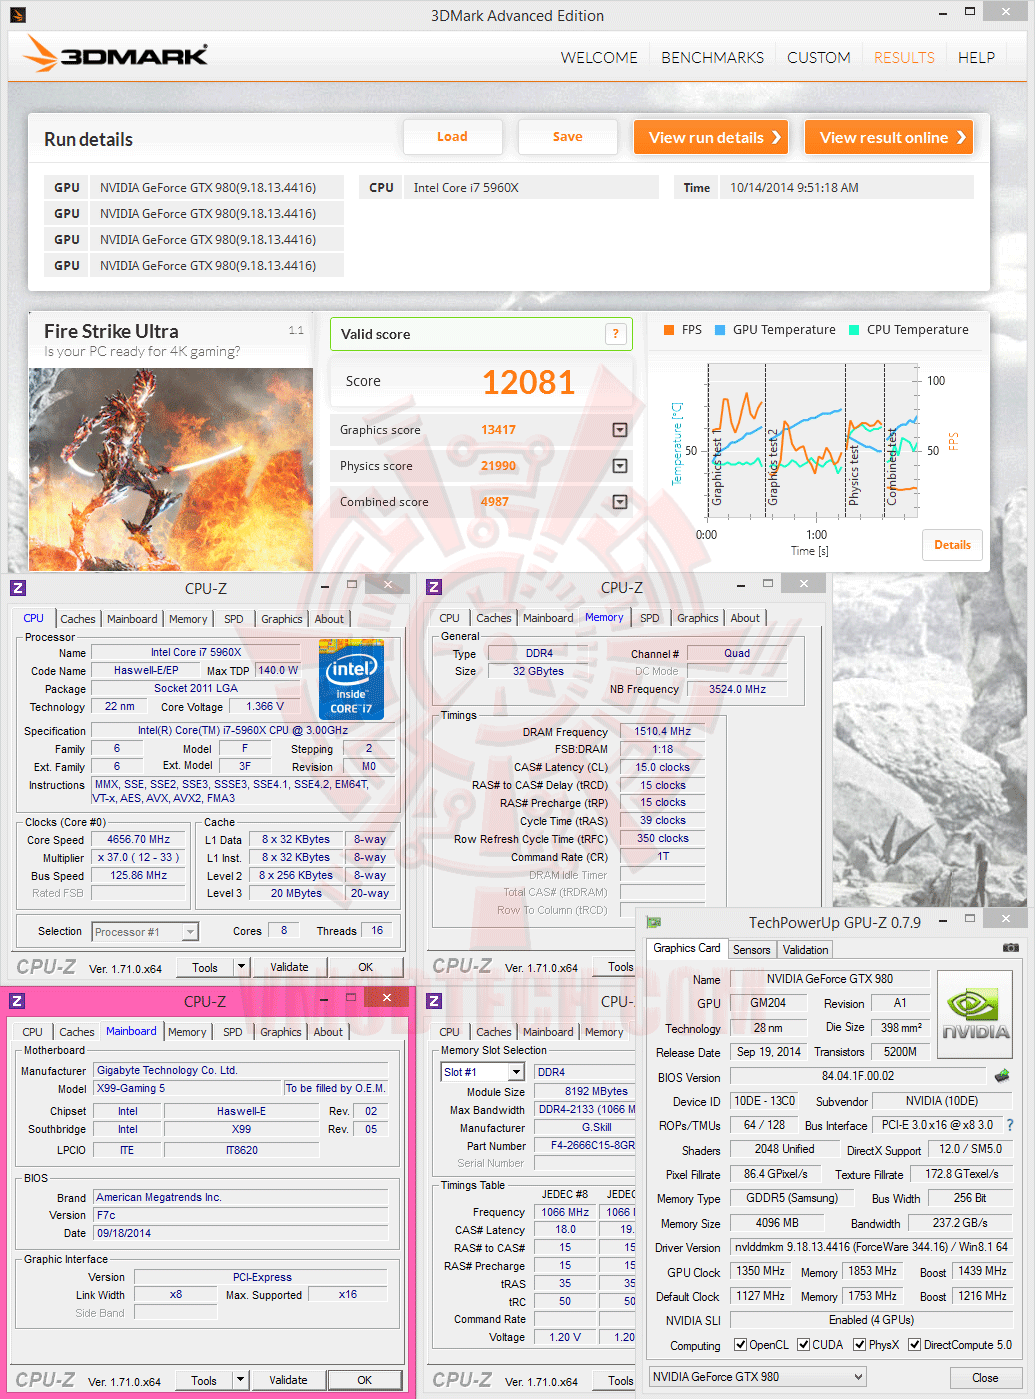Switch to Sensors tab in GPU-Z

751,950
